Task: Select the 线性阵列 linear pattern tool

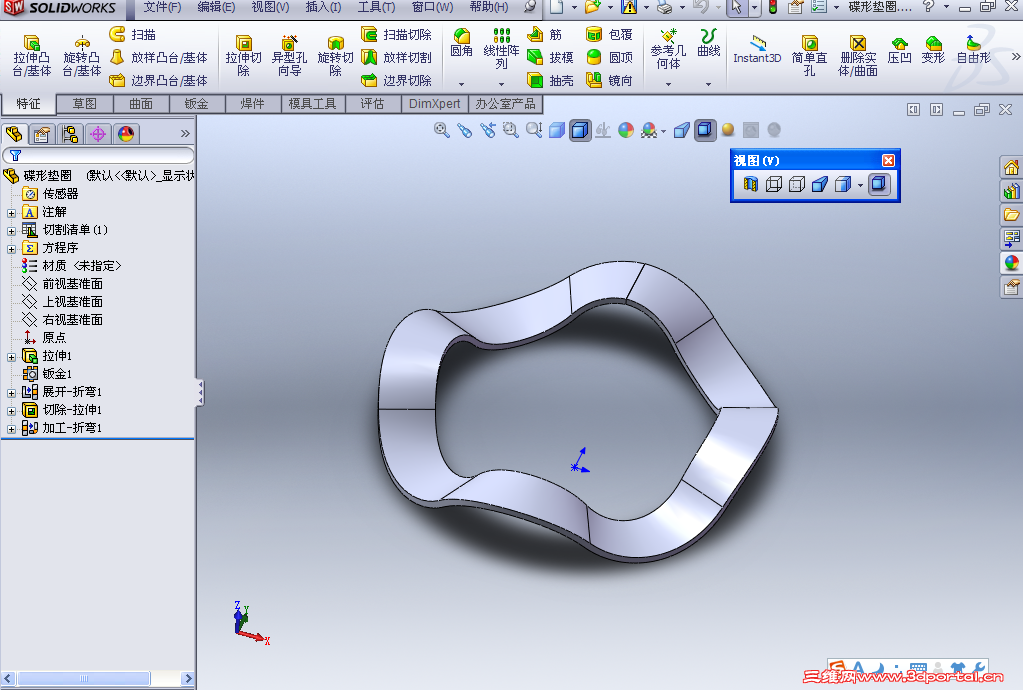Action: (x=501, y=49)
